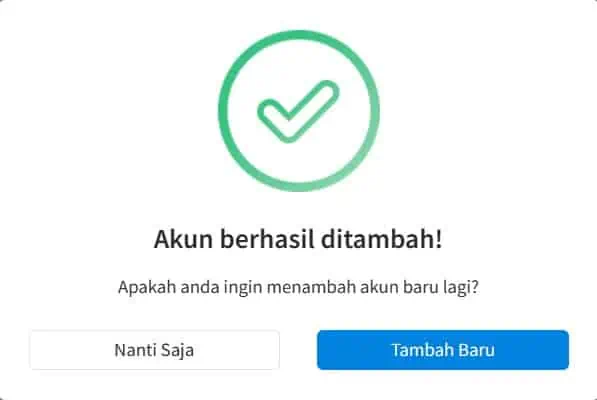Click the 'Apakah anda ingin menambah akun baru lagi?' text
The width and height of the screenshot is (597, 400).
tap(298, 287)
